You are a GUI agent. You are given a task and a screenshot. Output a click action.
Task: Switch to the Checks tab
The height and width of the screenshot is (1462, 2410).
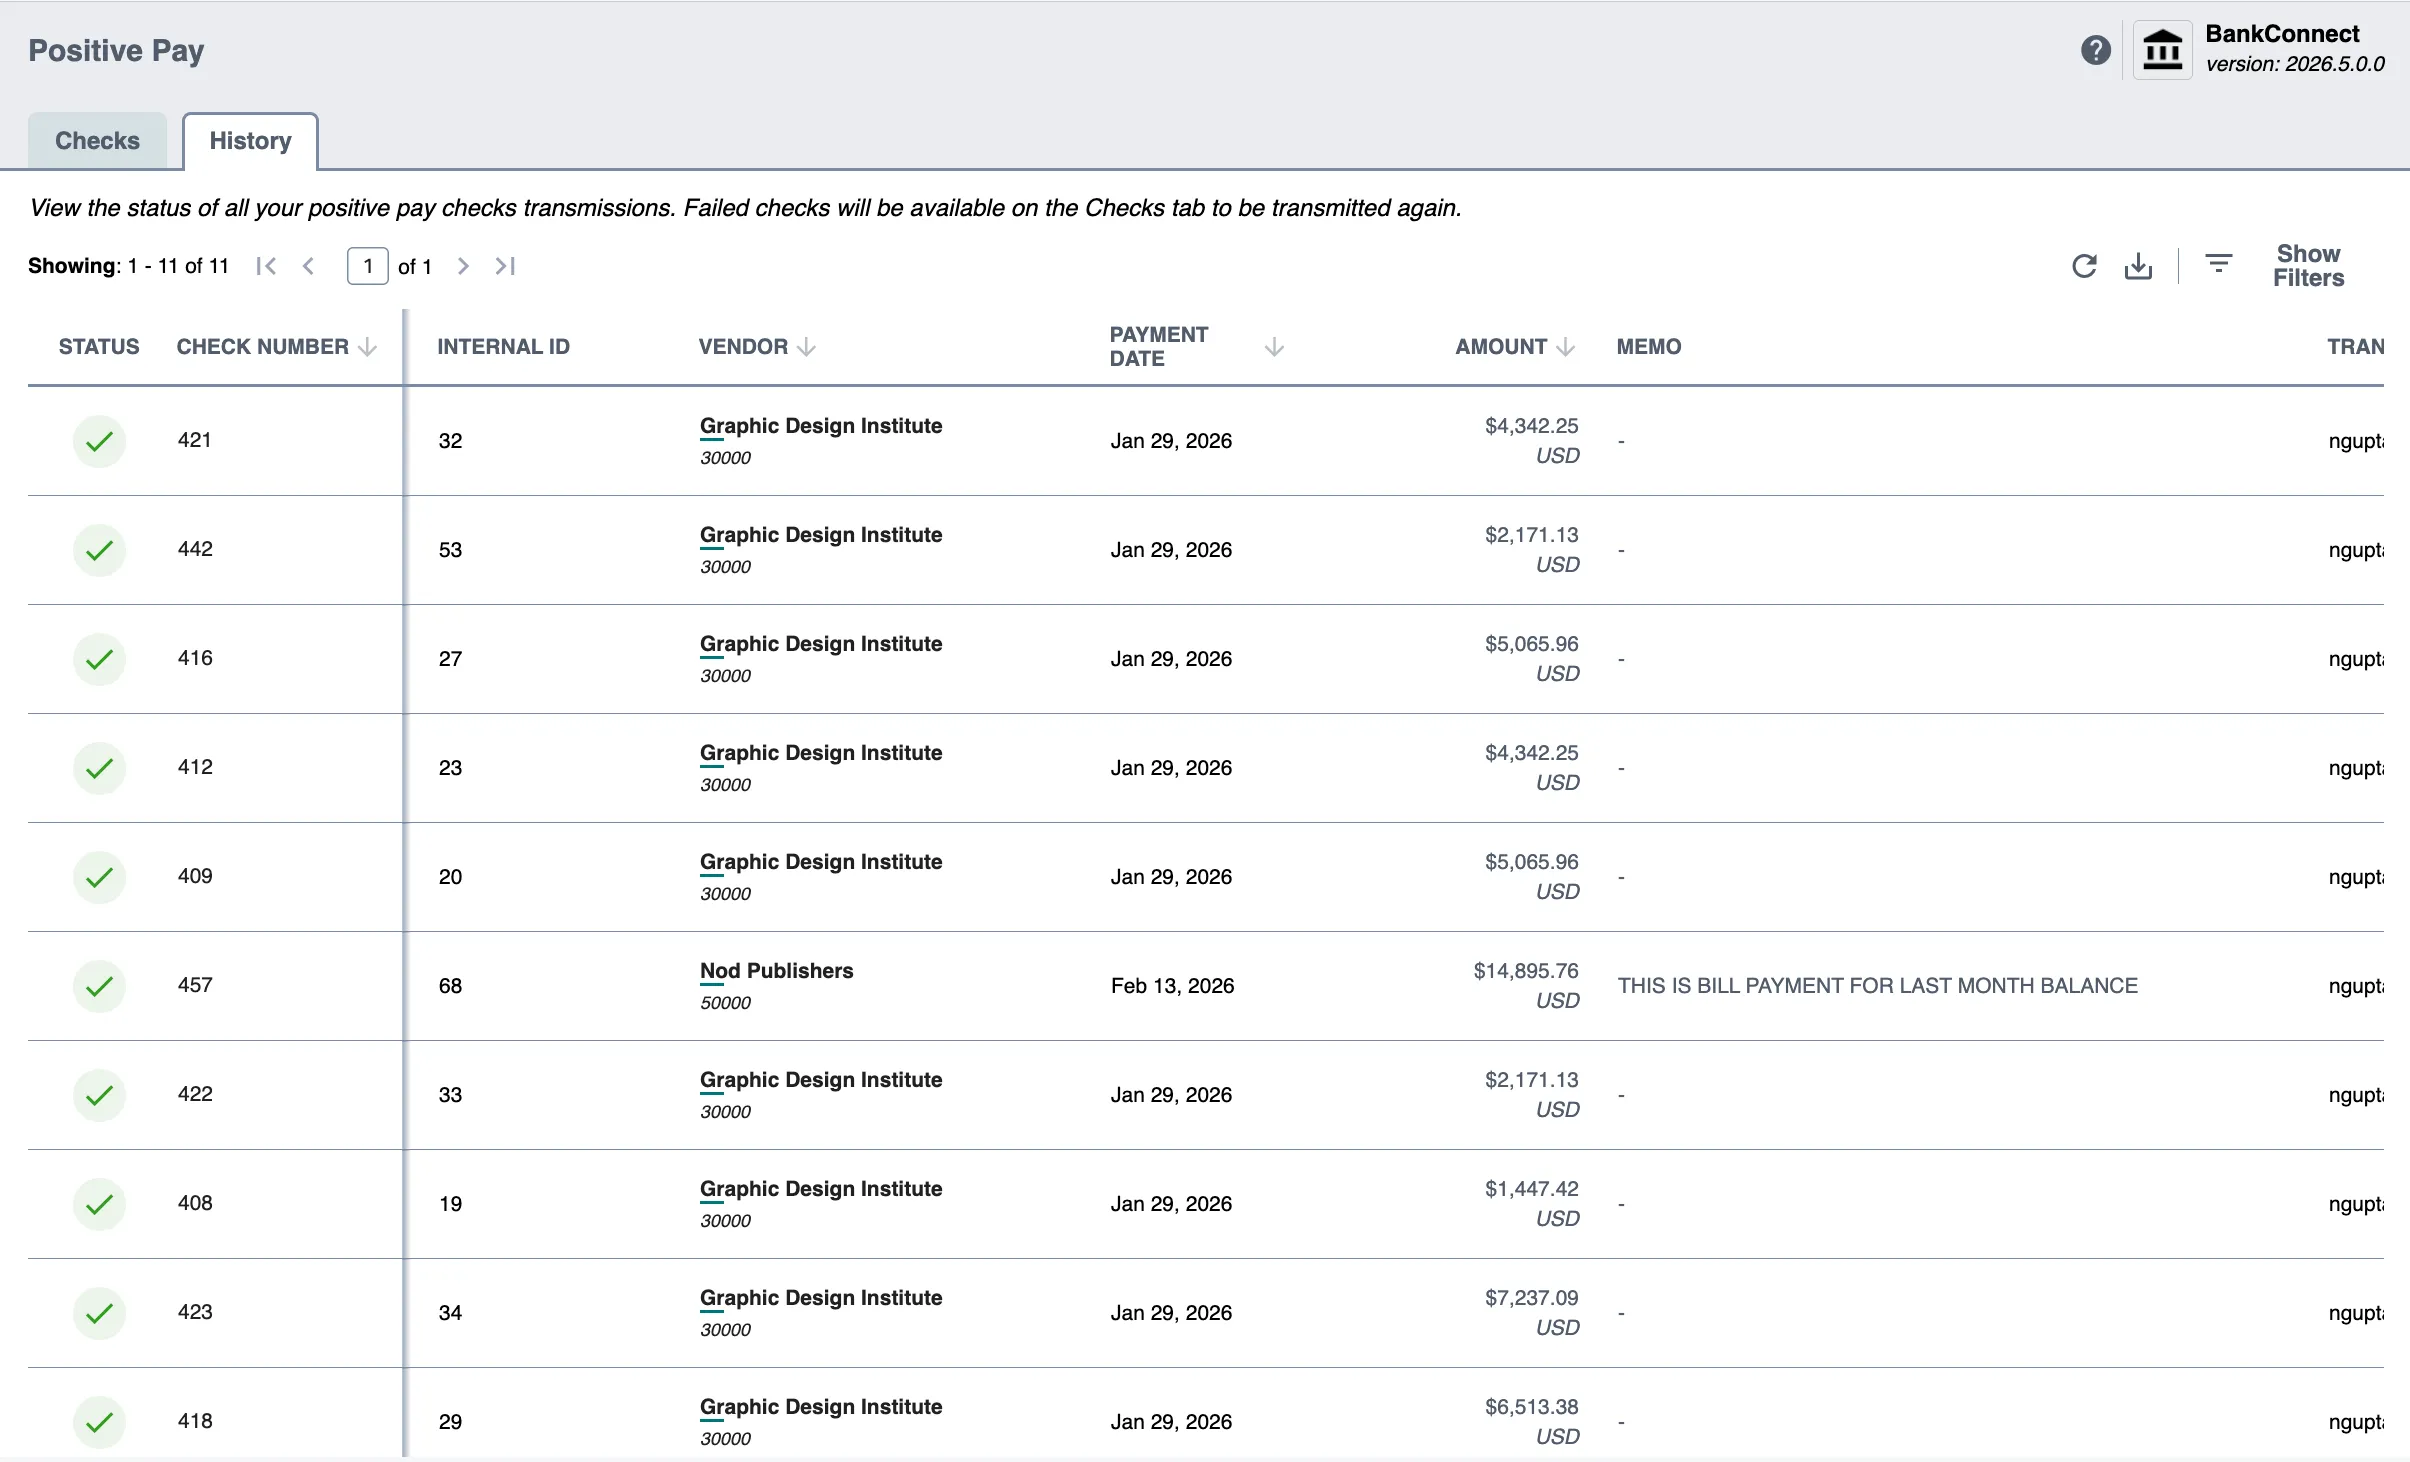coord(97,141)
